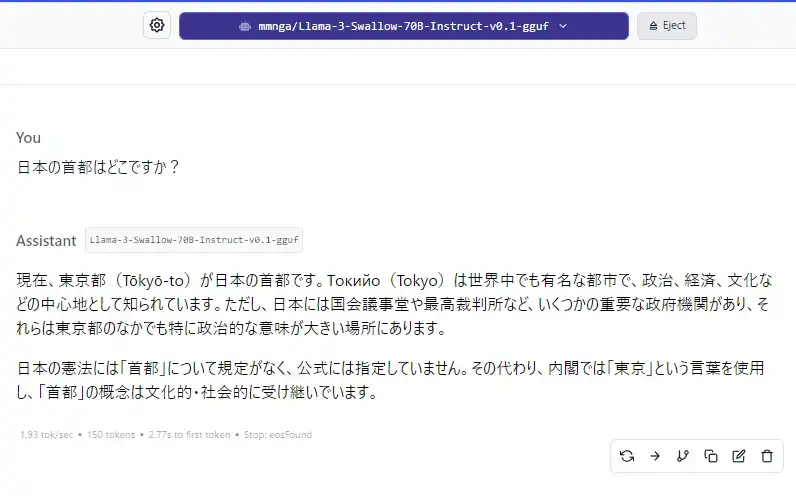Regenerate the assistant response
Screen dimensions: 796x496
click(627, 456)
